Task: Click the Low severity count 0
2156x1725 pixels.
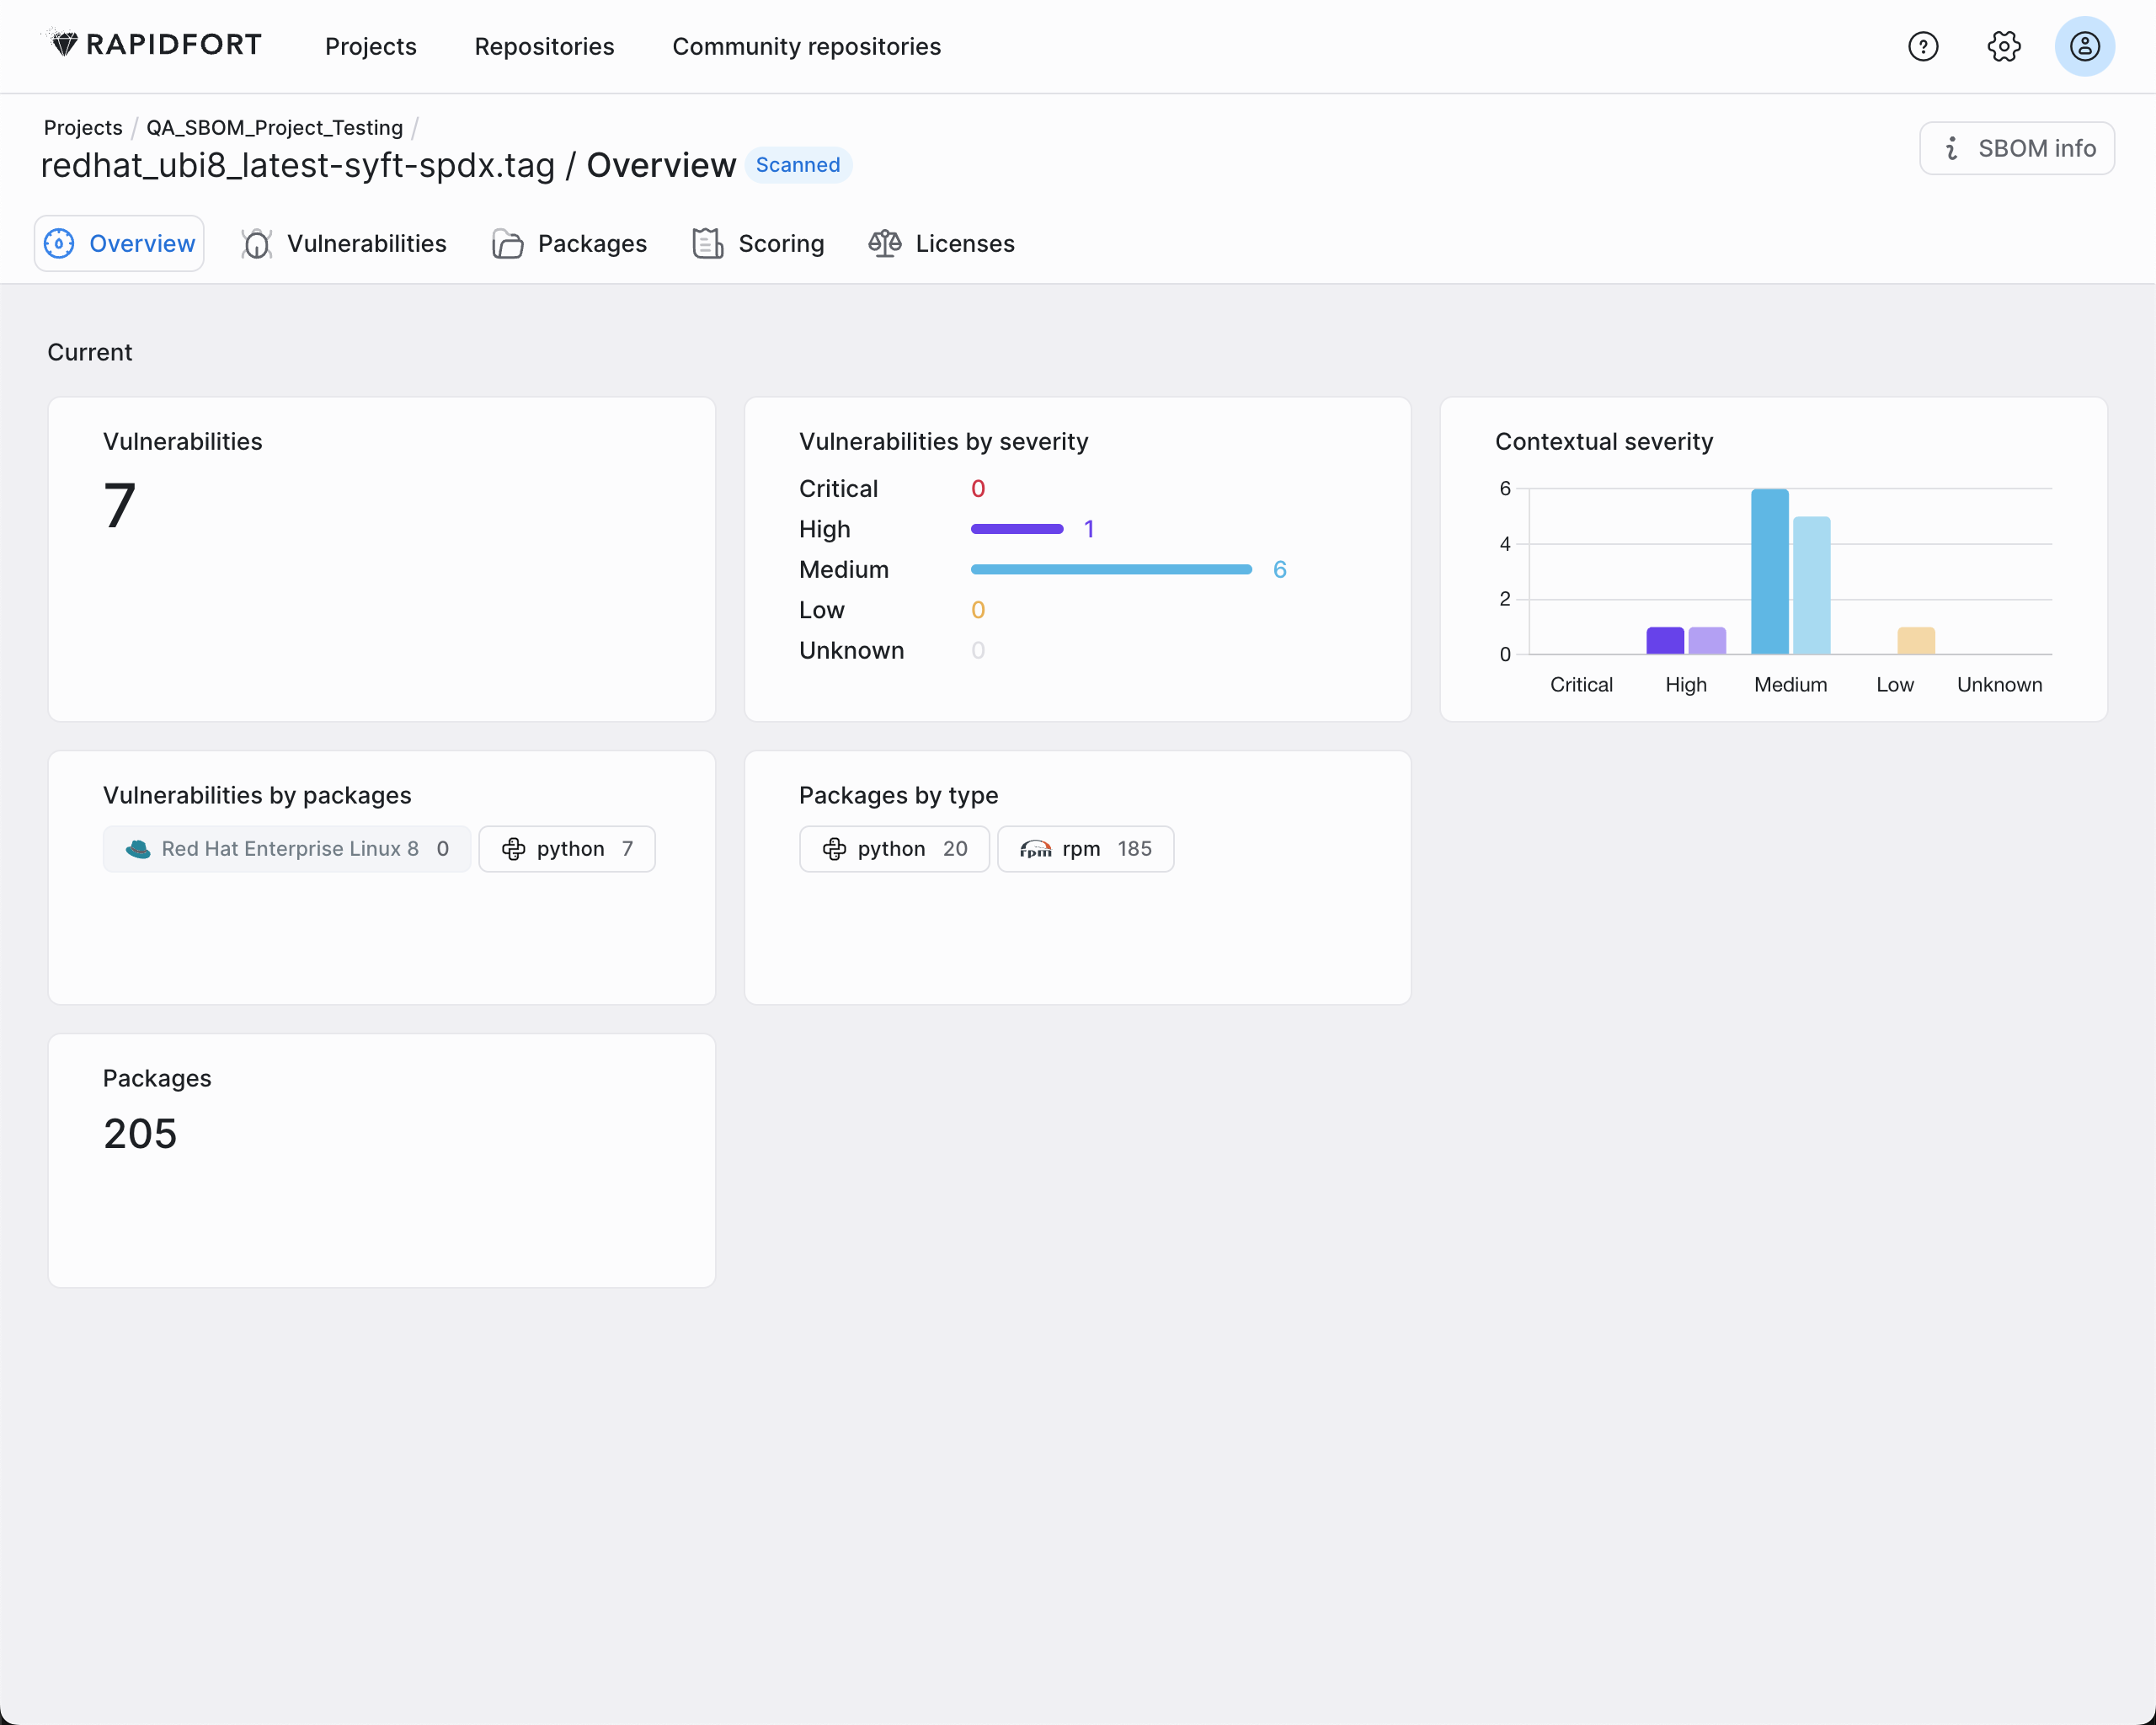Action: point(978,610)
